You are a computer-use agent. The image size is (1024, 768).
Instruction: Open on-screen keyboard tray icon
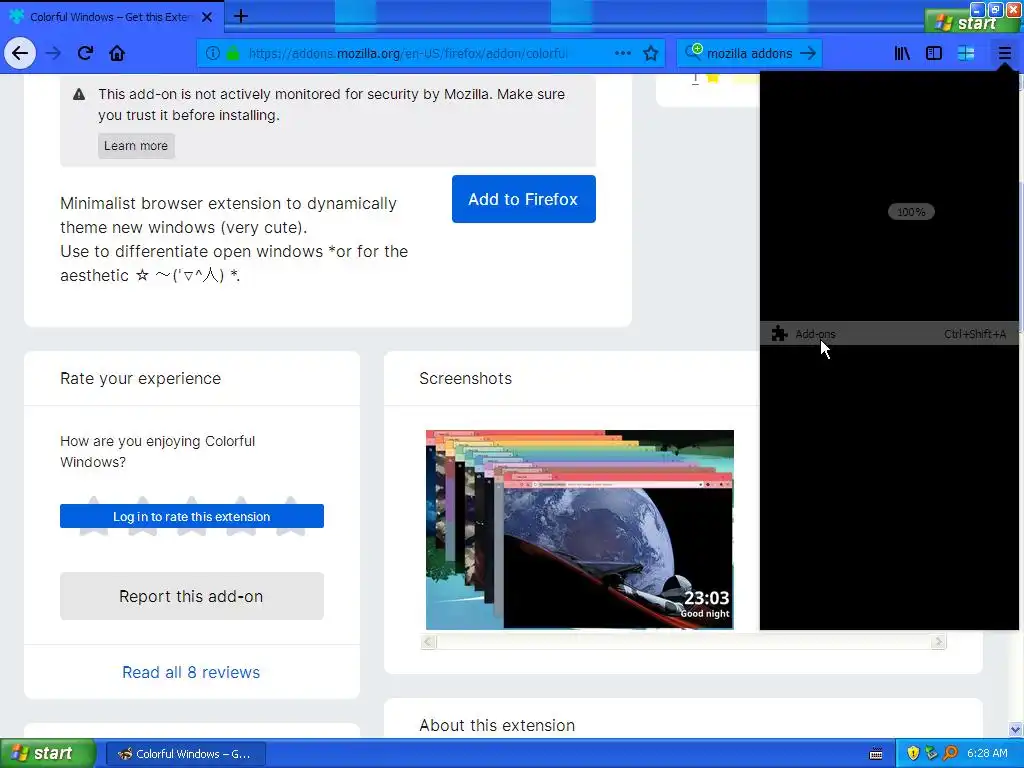[x=876, y=754]
